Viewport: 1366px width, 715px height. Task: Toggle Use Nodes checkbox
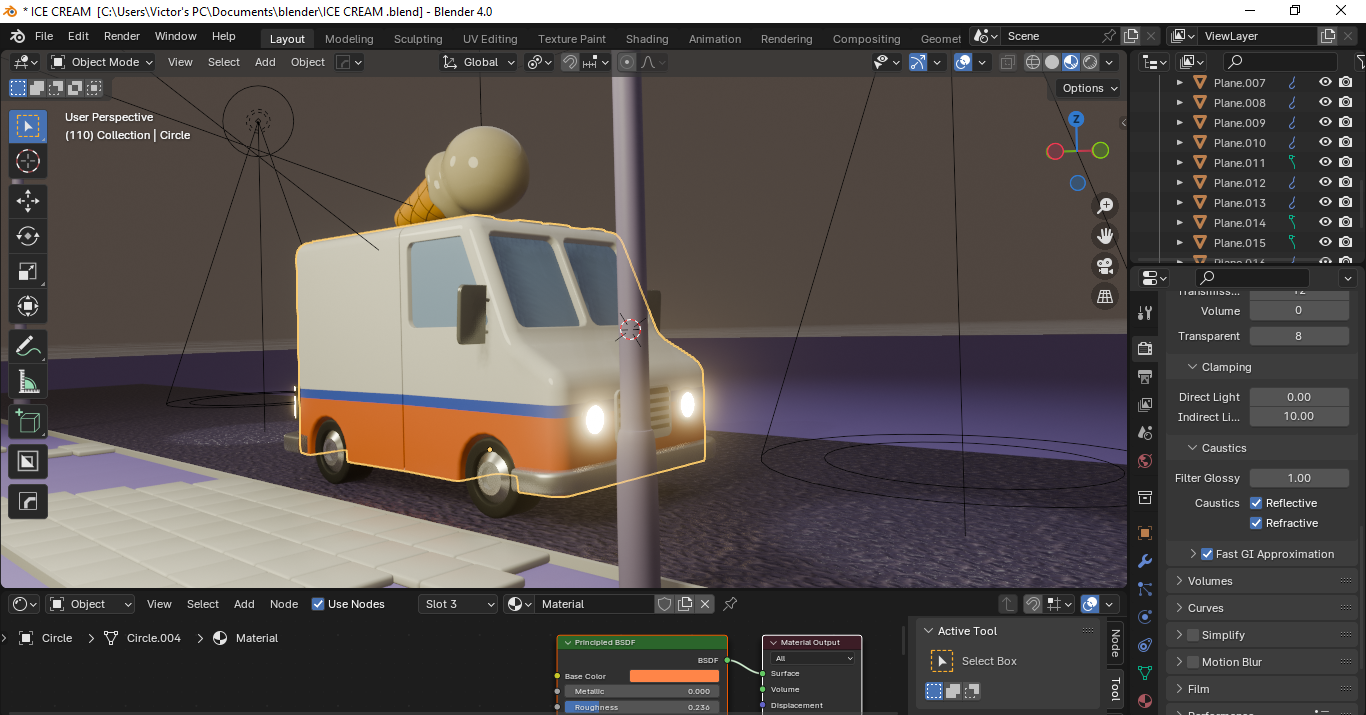[318, 604]
